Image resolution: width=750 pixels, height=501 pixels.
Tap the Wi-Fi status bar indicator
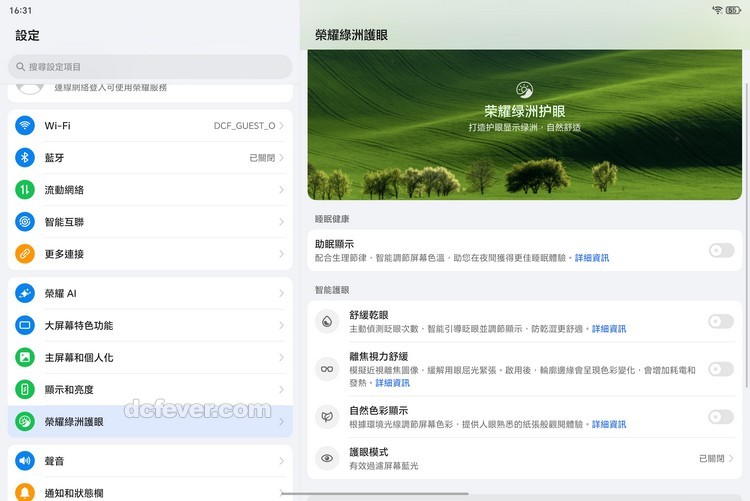[717, 10]
